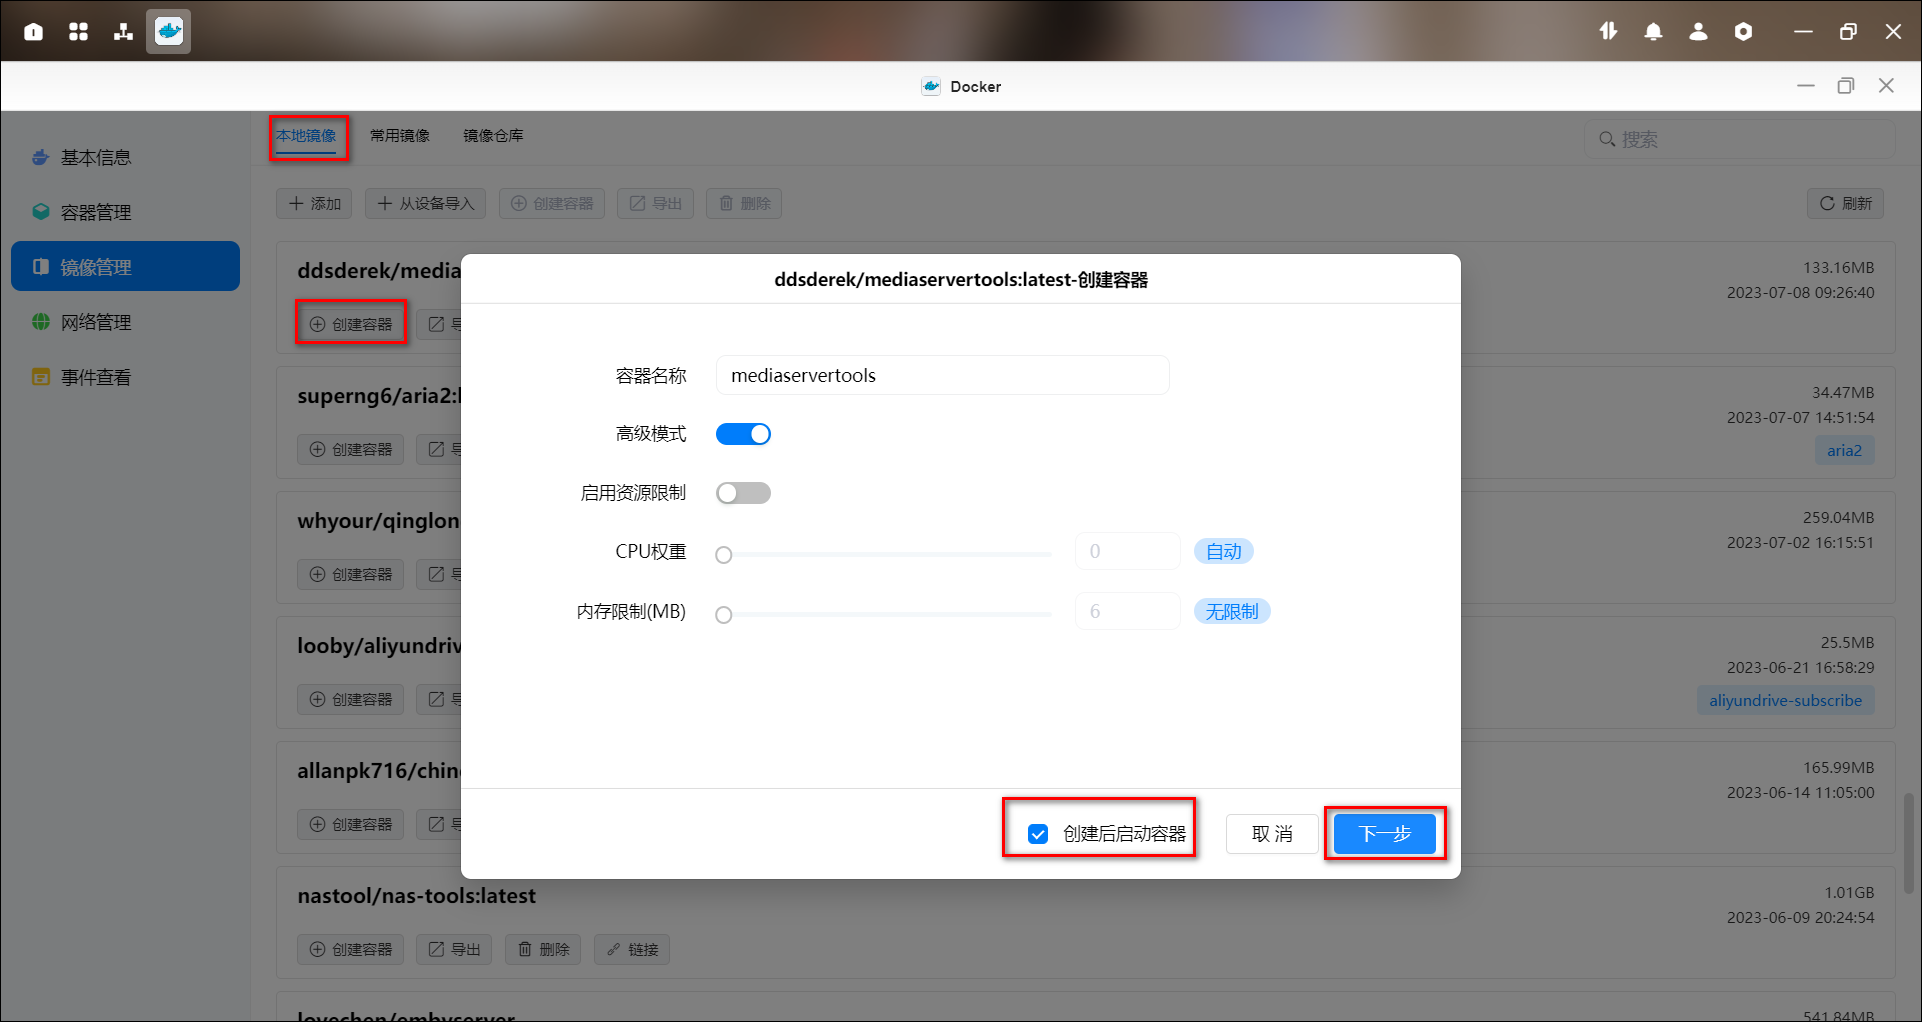Switch to the 镜像仓库 tab
The height and width of the screenshot is (1022, 1922).
[493, 136]
